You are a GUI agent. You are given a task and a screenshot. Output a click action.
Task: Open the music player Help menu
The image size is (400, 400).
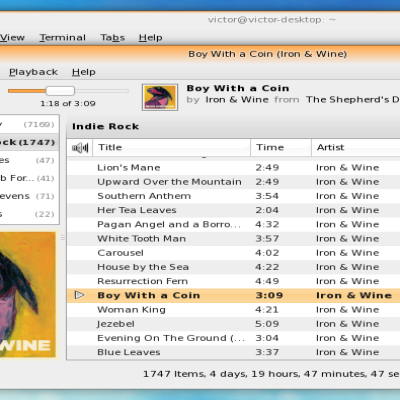click(x=84, y=72)
